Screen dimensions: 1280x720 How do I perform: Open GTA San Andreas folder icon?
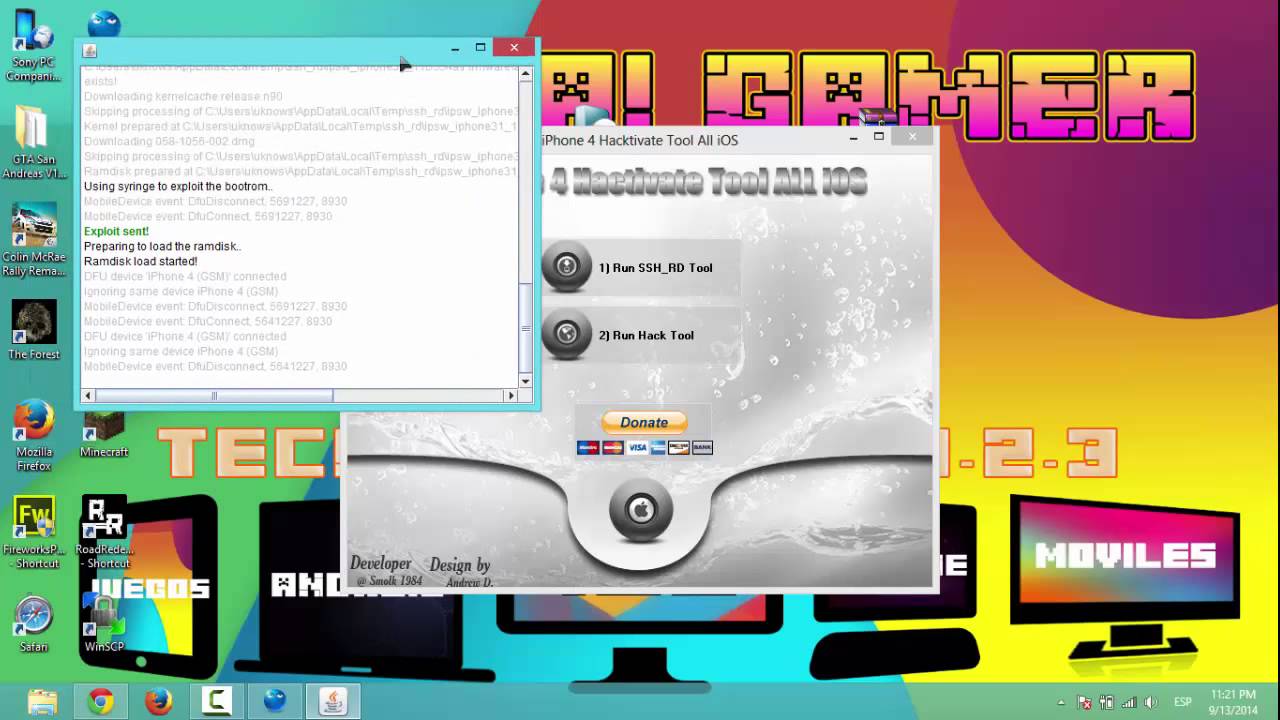(33, 142)
